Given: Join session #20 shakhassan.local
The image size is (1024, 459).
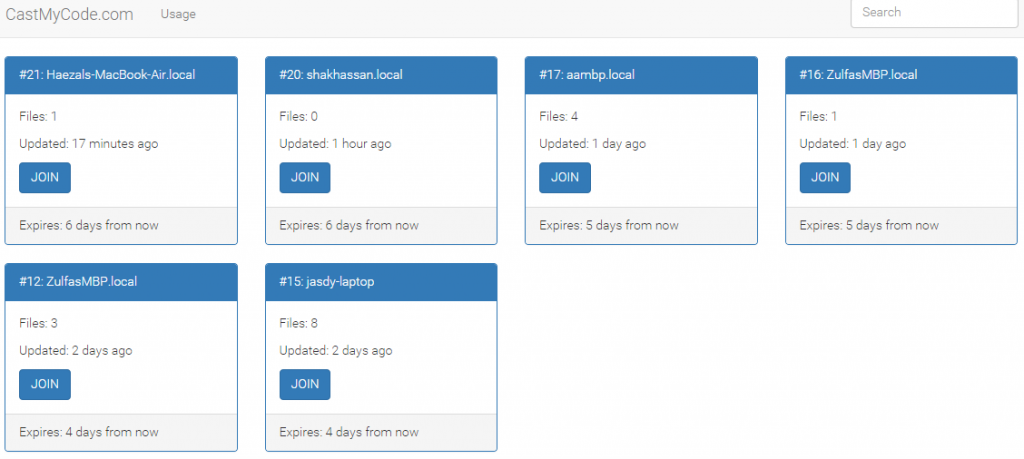Looking at the screenshot, I should [305, 177].
